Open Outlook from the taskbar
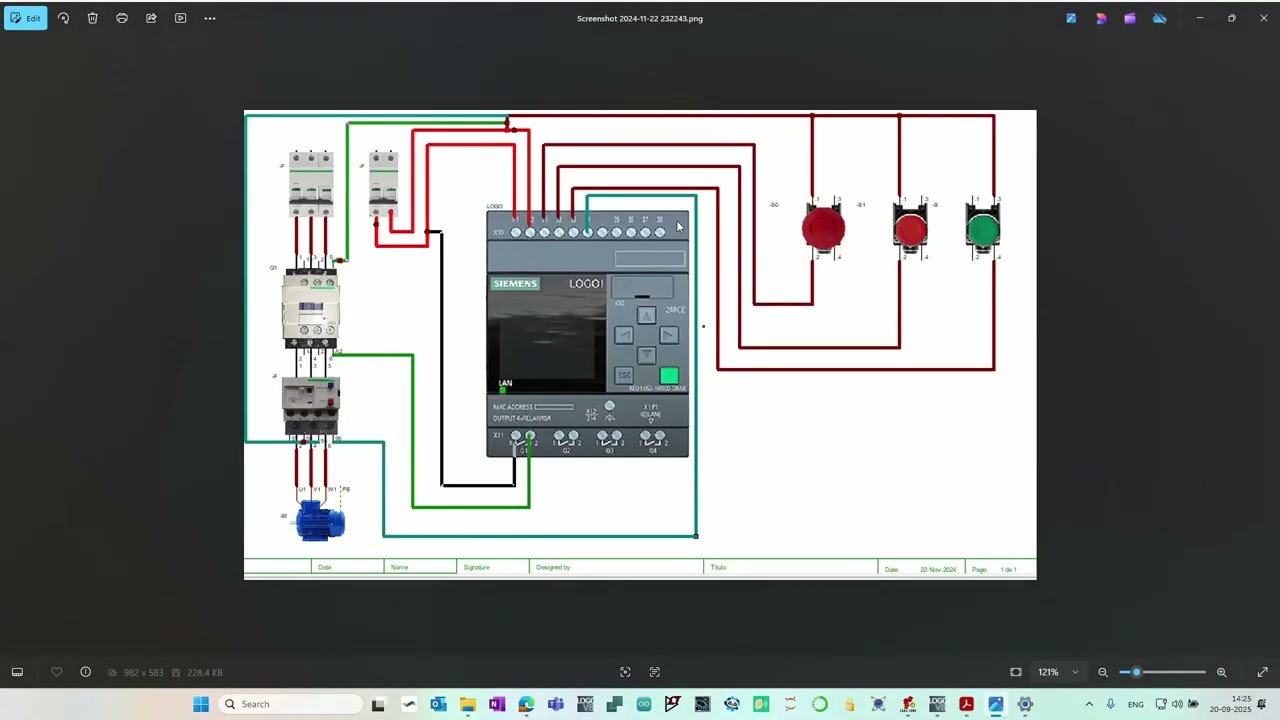The height and width of the screenshot is (720, 1280). (x=438, y=704)
